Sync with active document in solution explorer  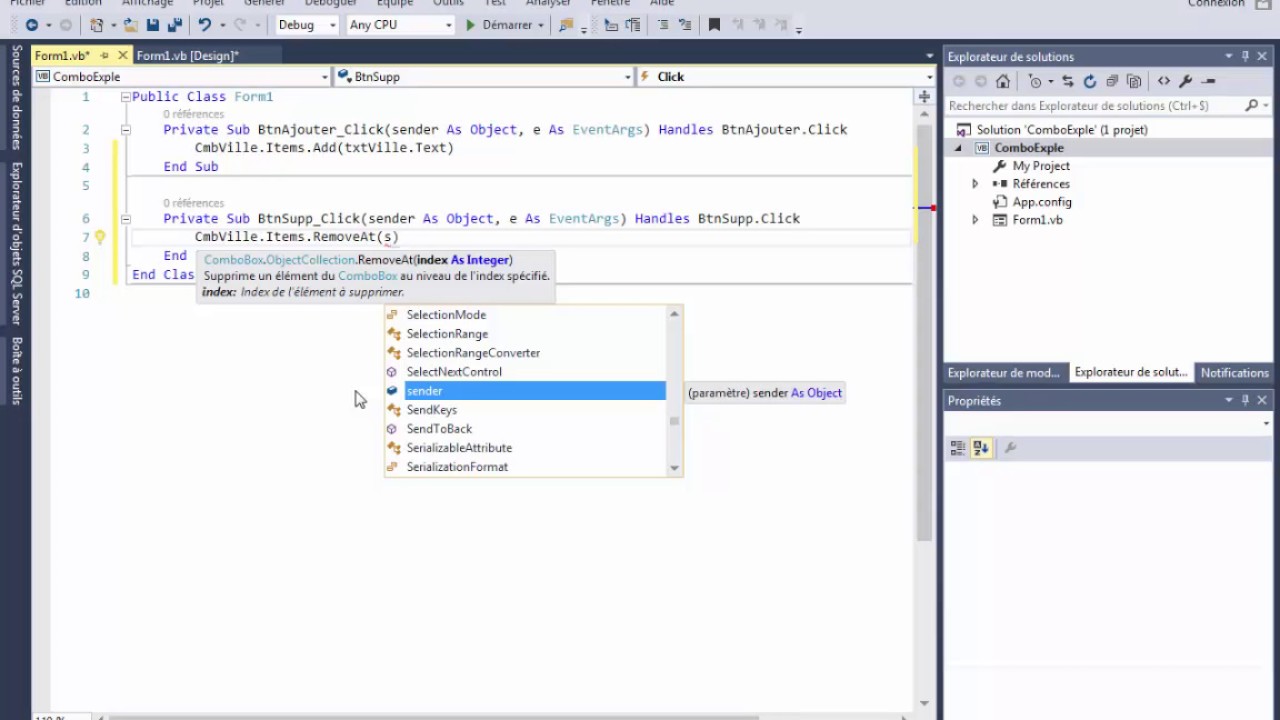click(x=1068, y=81)
